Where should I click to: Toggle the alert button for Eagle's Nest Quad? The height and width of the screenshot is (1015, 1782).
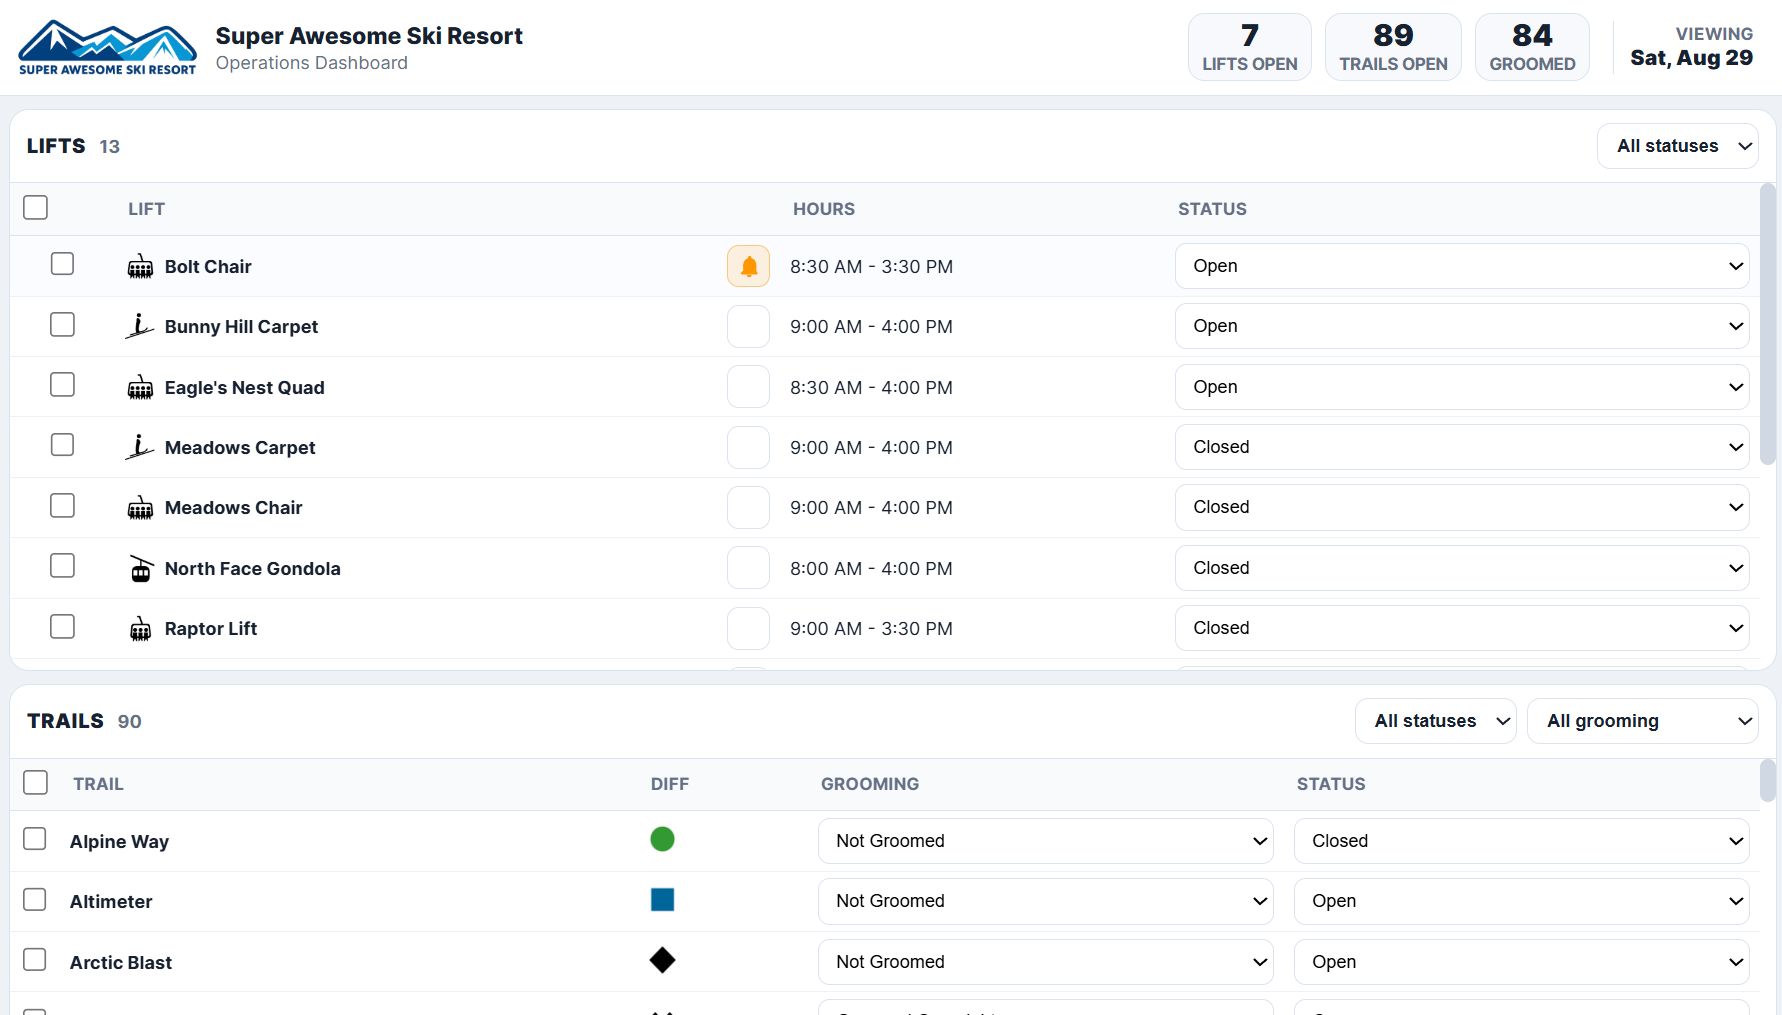pyautogui.click(x=748, y=387)
